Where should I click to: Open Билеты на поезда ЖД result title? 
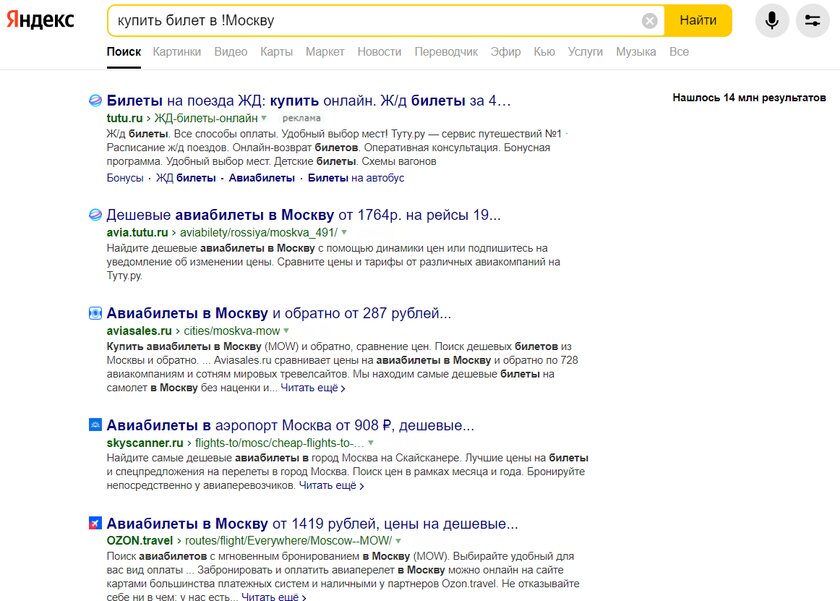tap(309, 100)
